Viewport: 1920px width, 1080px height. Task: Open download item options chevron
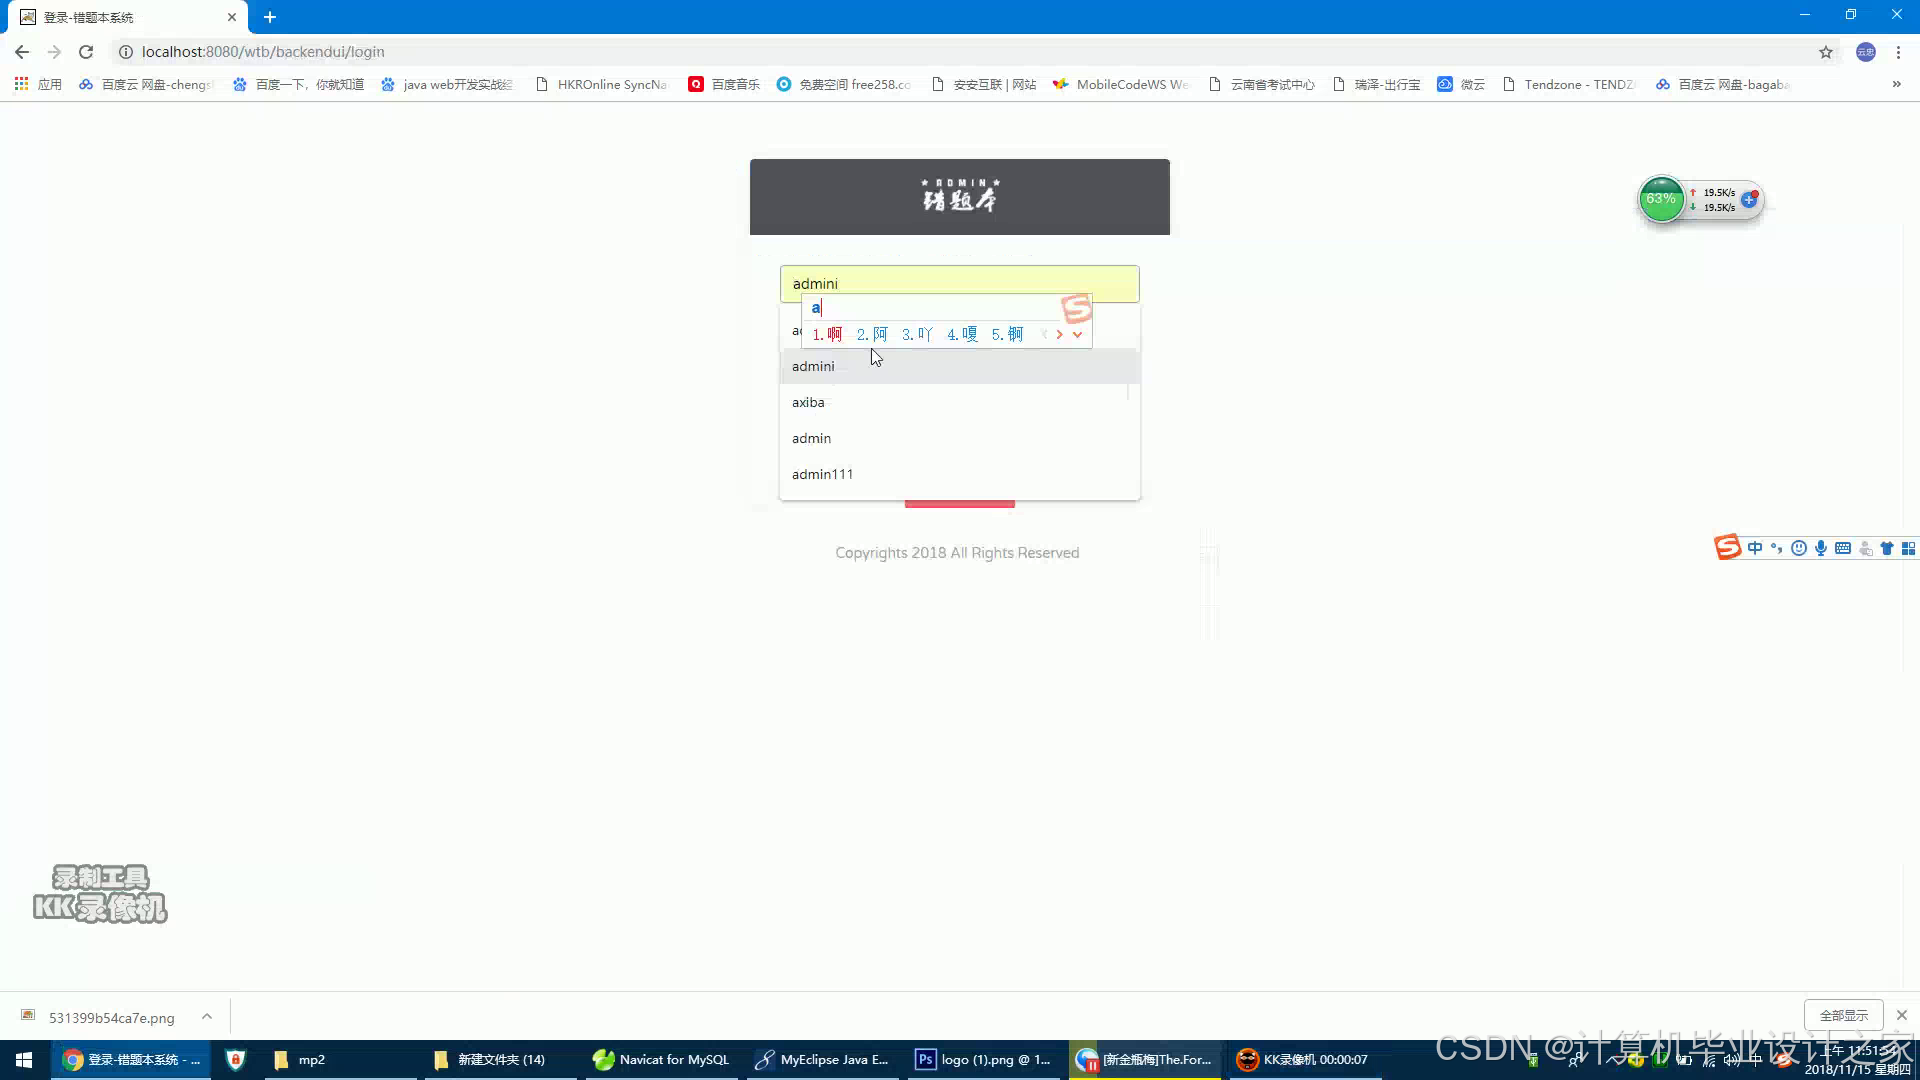207,1017
